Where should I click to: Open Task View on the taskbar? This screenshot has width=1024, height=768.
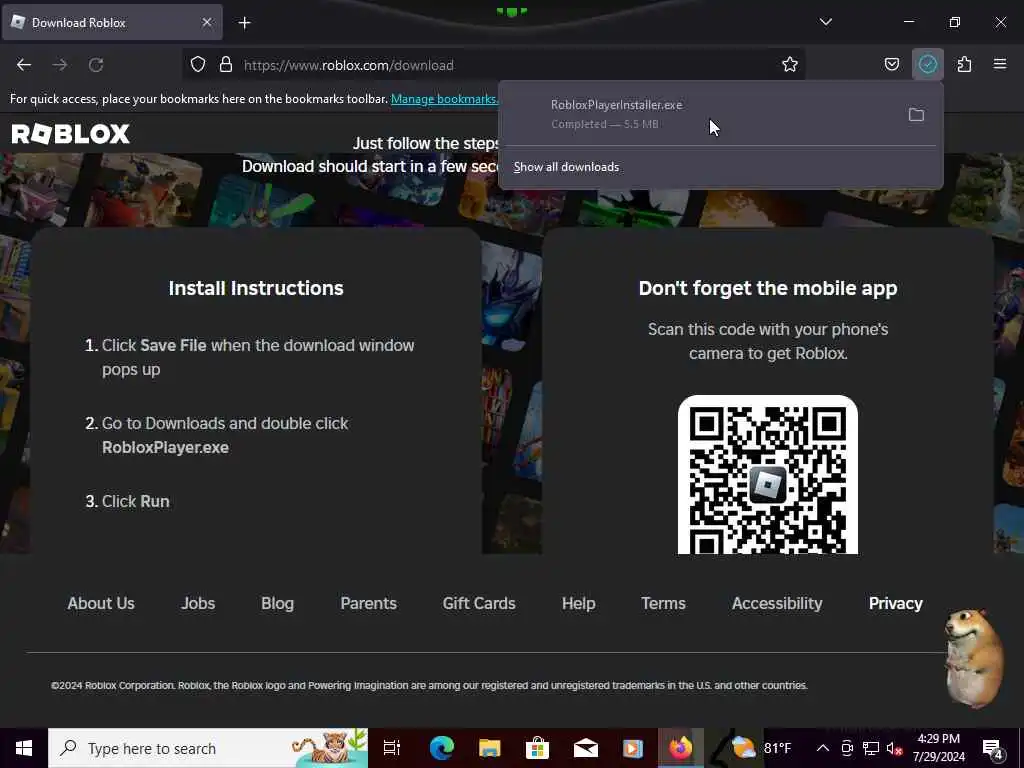(x=392, y=748)
